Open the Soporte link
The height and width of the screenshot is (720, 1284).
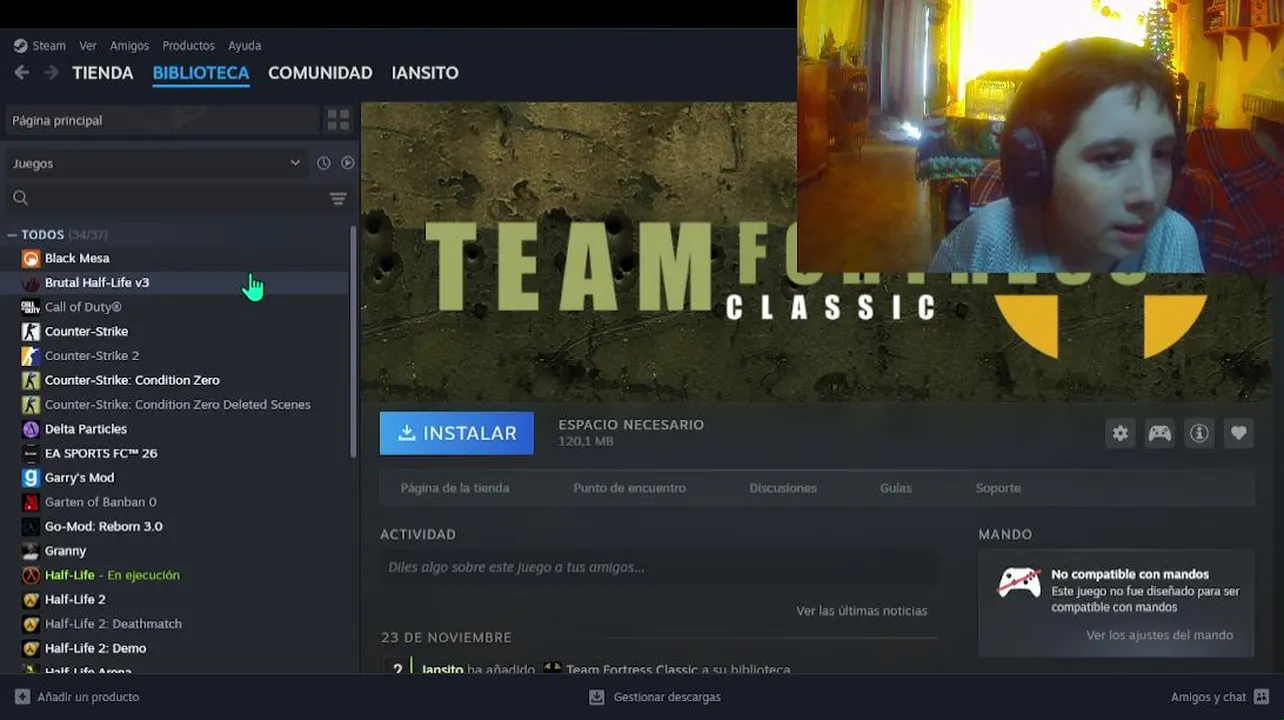pyautogui.click(x=998, y=488)
